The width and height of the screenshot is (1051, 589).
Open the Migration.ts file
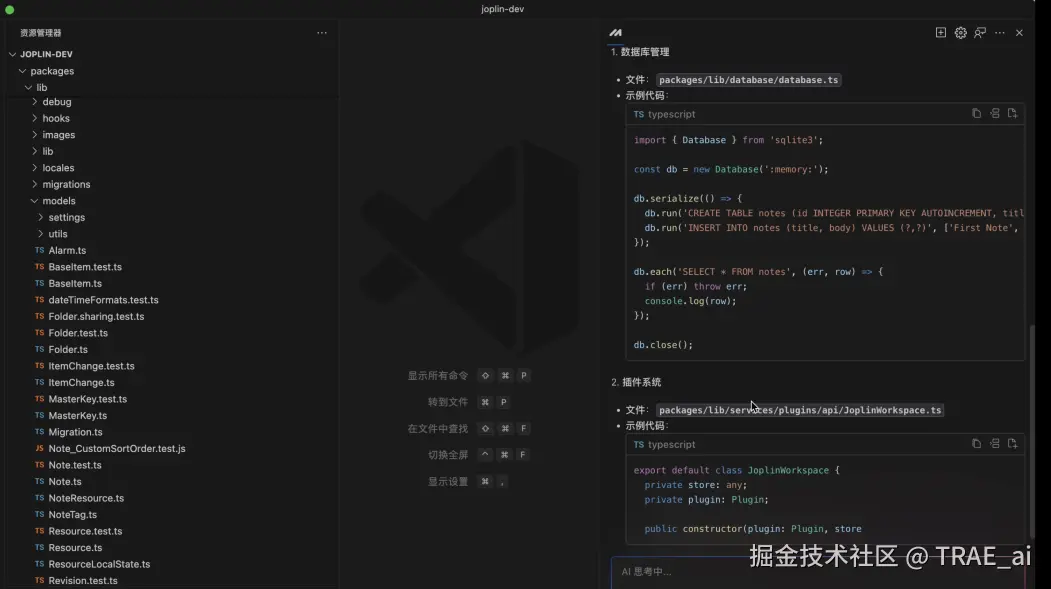pyautogui.click(x=75, y=432)
